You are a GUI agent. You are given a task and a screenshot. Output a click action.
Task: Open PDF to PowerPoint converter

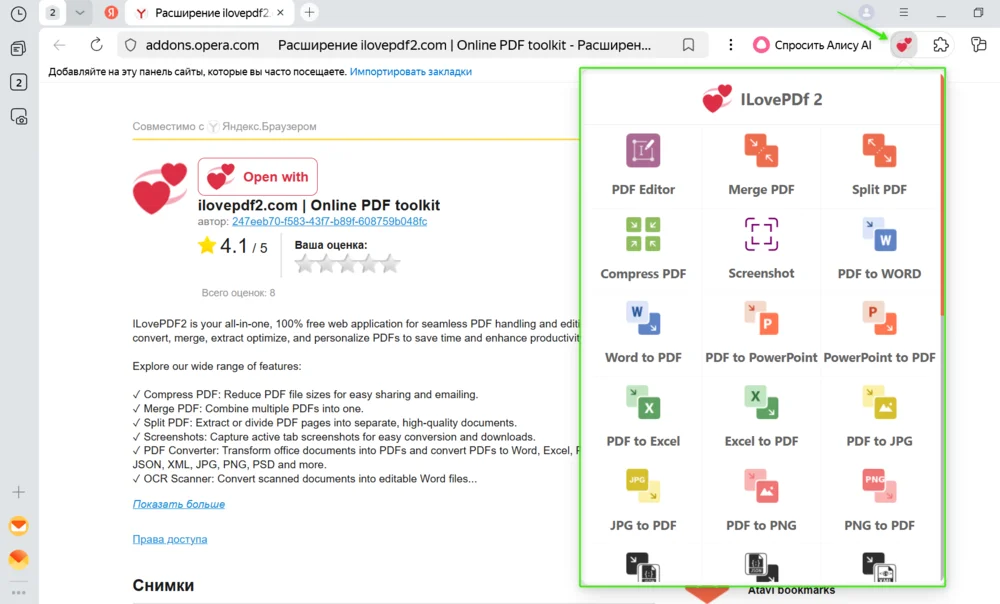761,334
